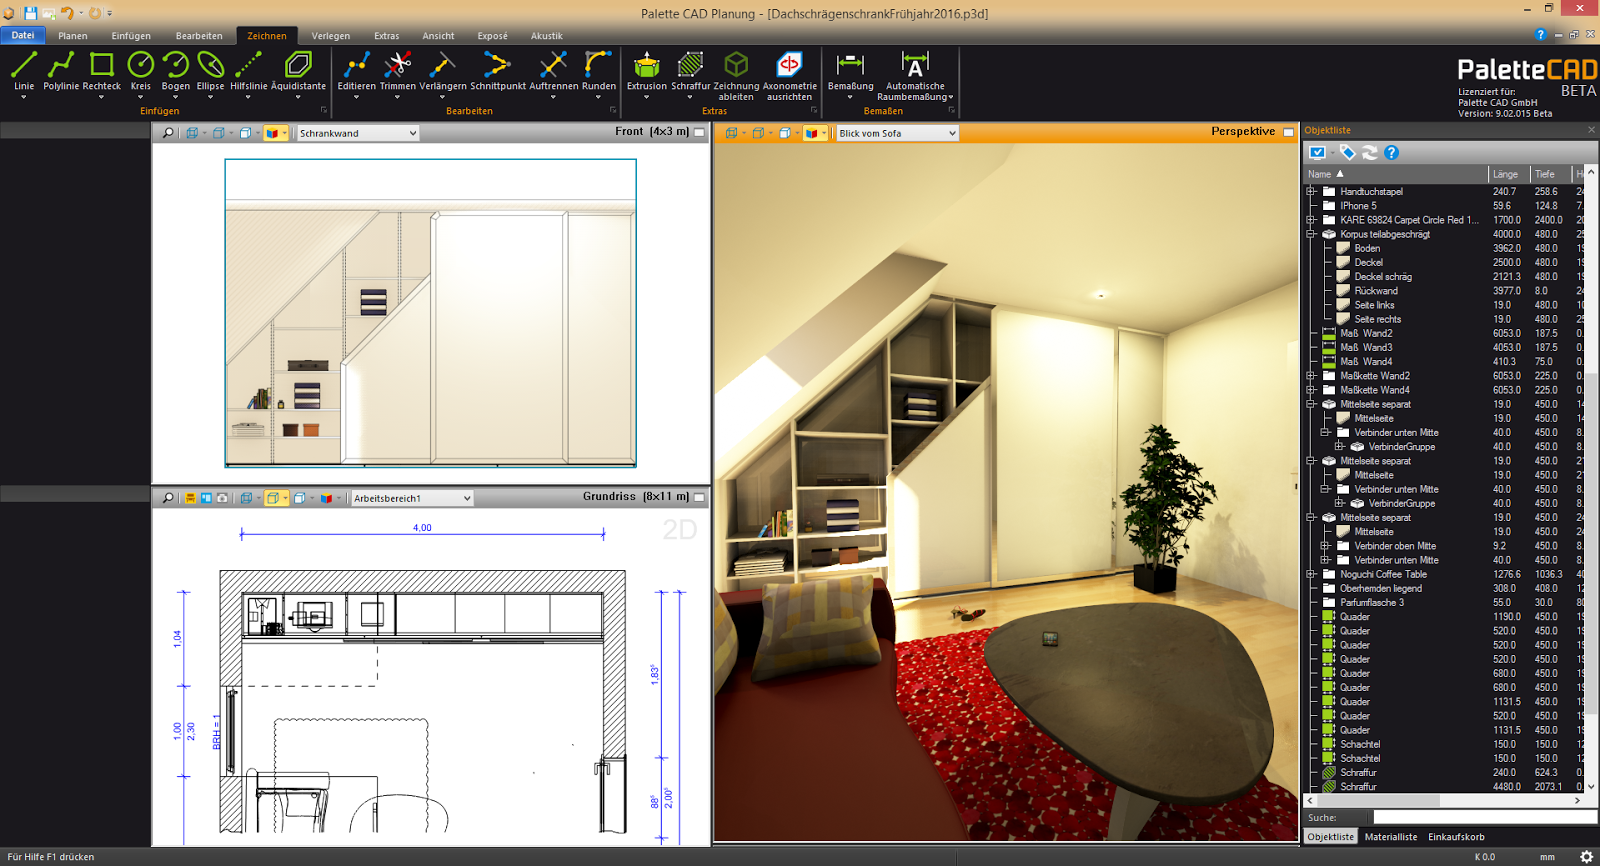Select the Schnittpunkt tool

coord(497,73)
